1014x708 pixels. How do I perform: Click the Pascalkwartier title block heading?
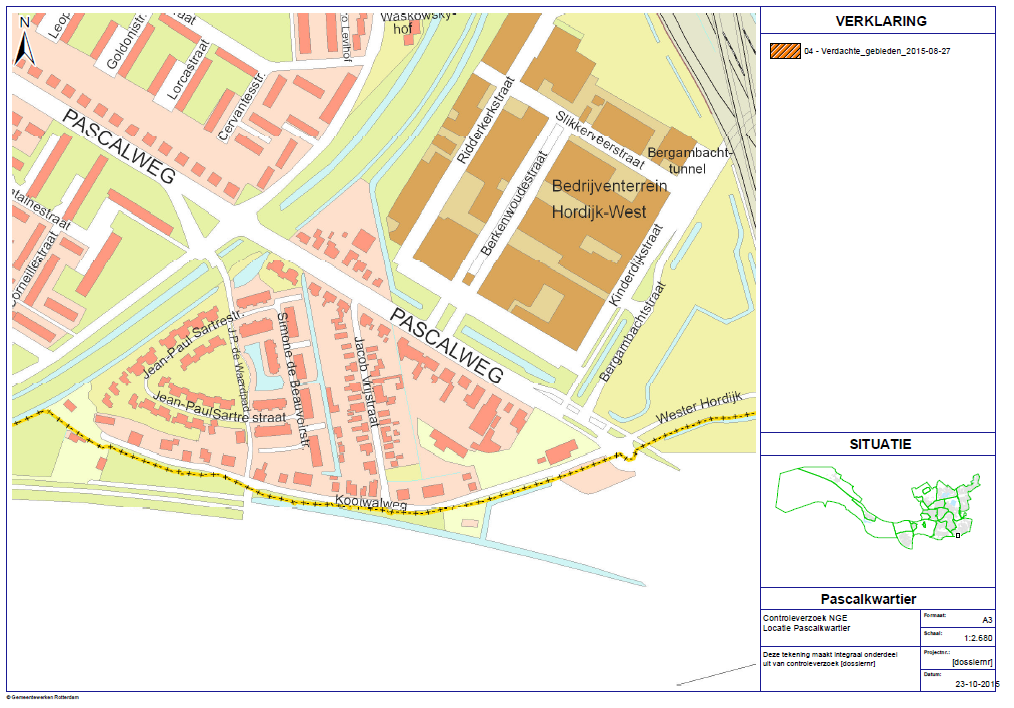coord(868,599)
